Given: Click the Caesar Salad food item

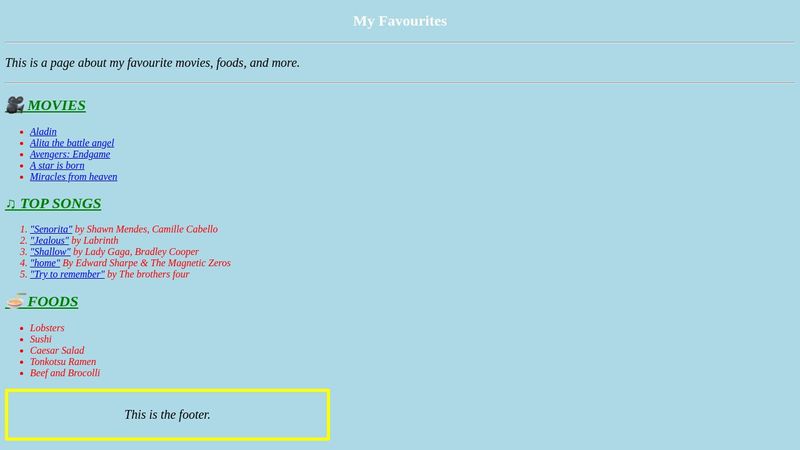Looking at the screenshot, I should [x=57, y=350].
